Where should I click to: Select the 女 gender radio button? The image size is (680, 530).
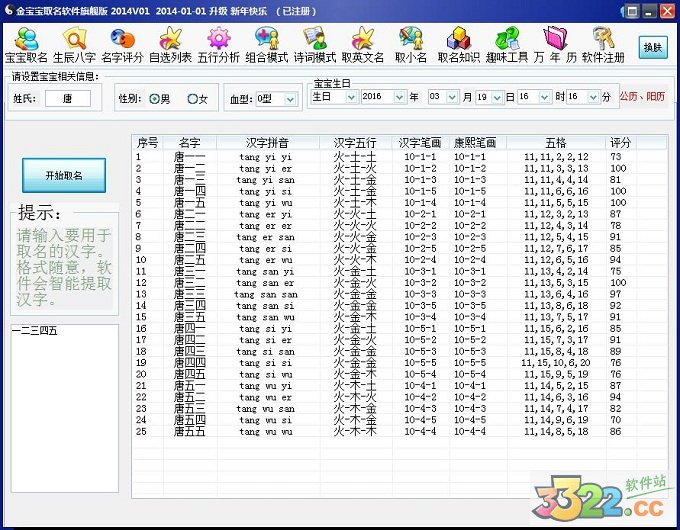click(193, 99)
